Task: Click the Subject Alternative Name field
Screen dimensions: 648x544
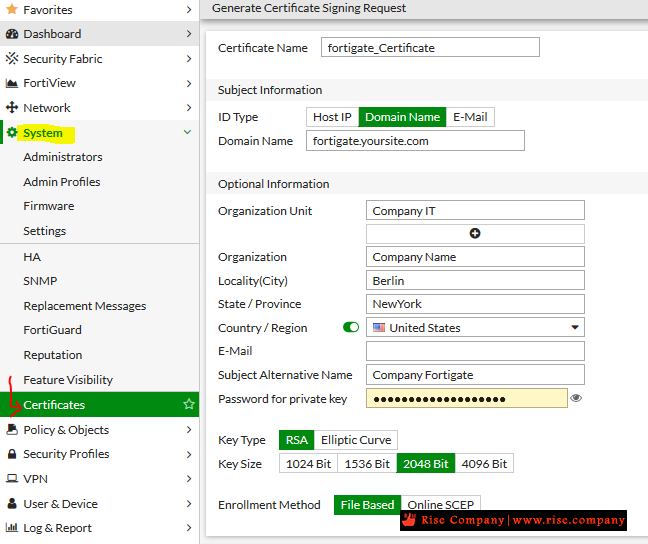Action: click(x=475, y=375)
